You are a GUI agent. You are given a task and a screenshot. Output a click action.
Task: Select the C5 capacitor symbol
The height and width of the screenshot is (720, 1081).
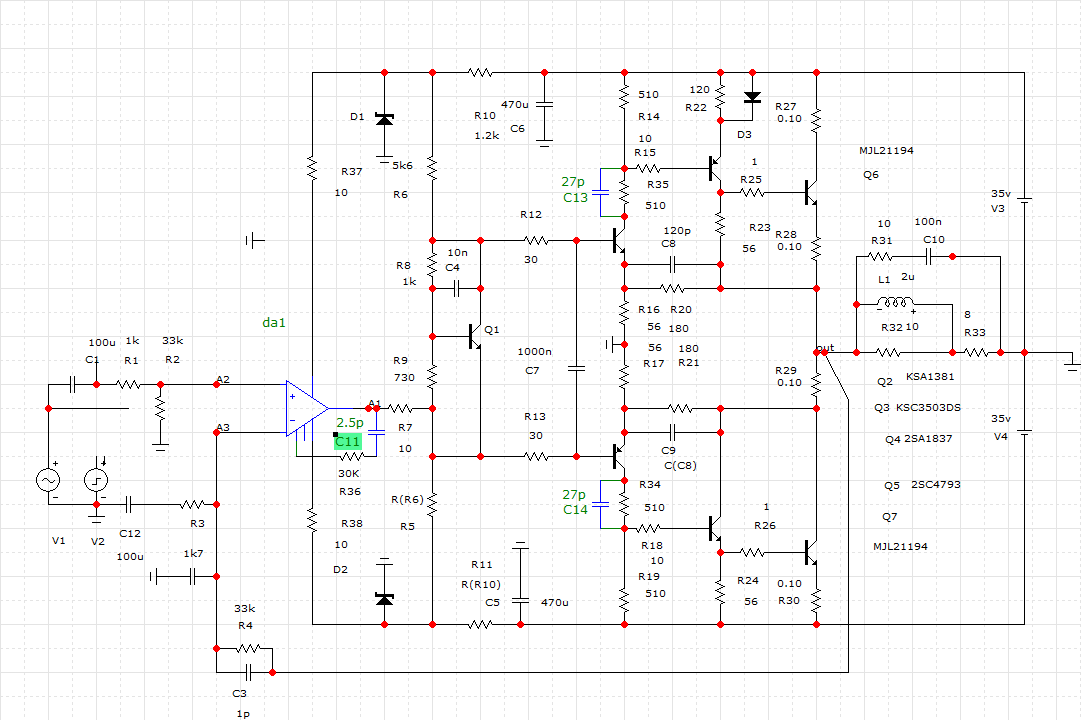click(521, 601)
